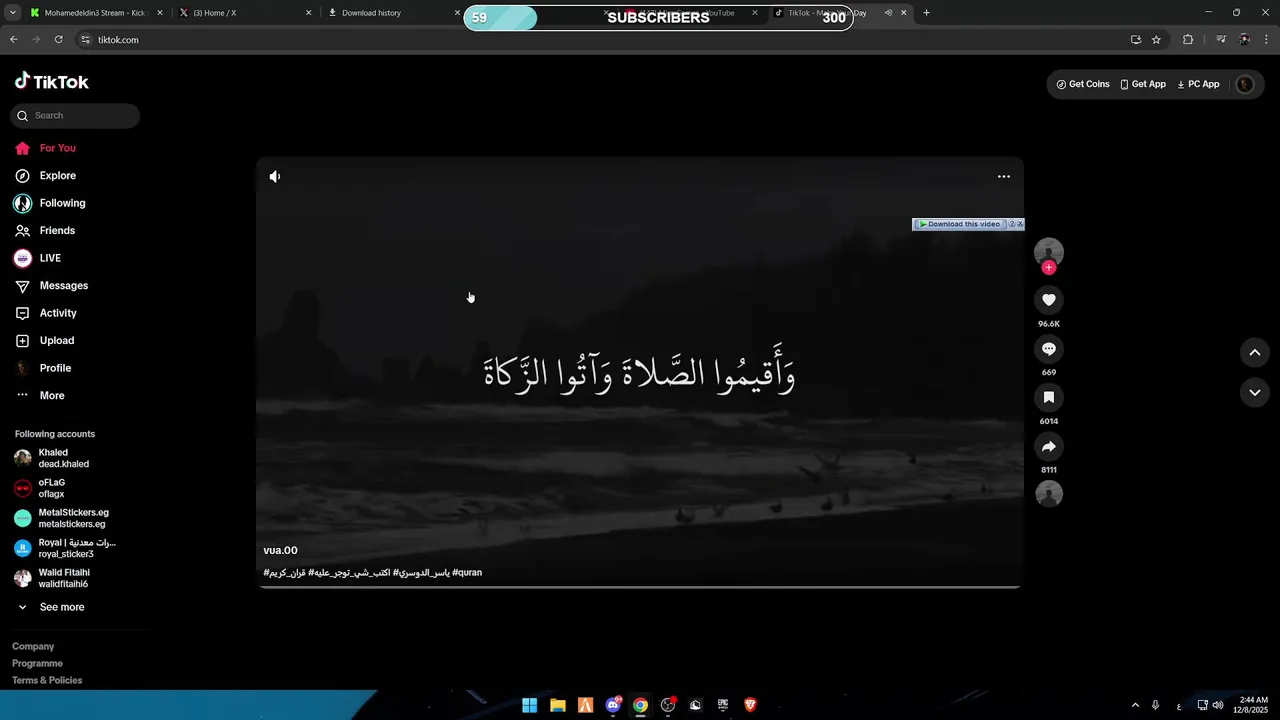
Task: Go to next video with down chevron
Action: click(x=1255, y=393)
